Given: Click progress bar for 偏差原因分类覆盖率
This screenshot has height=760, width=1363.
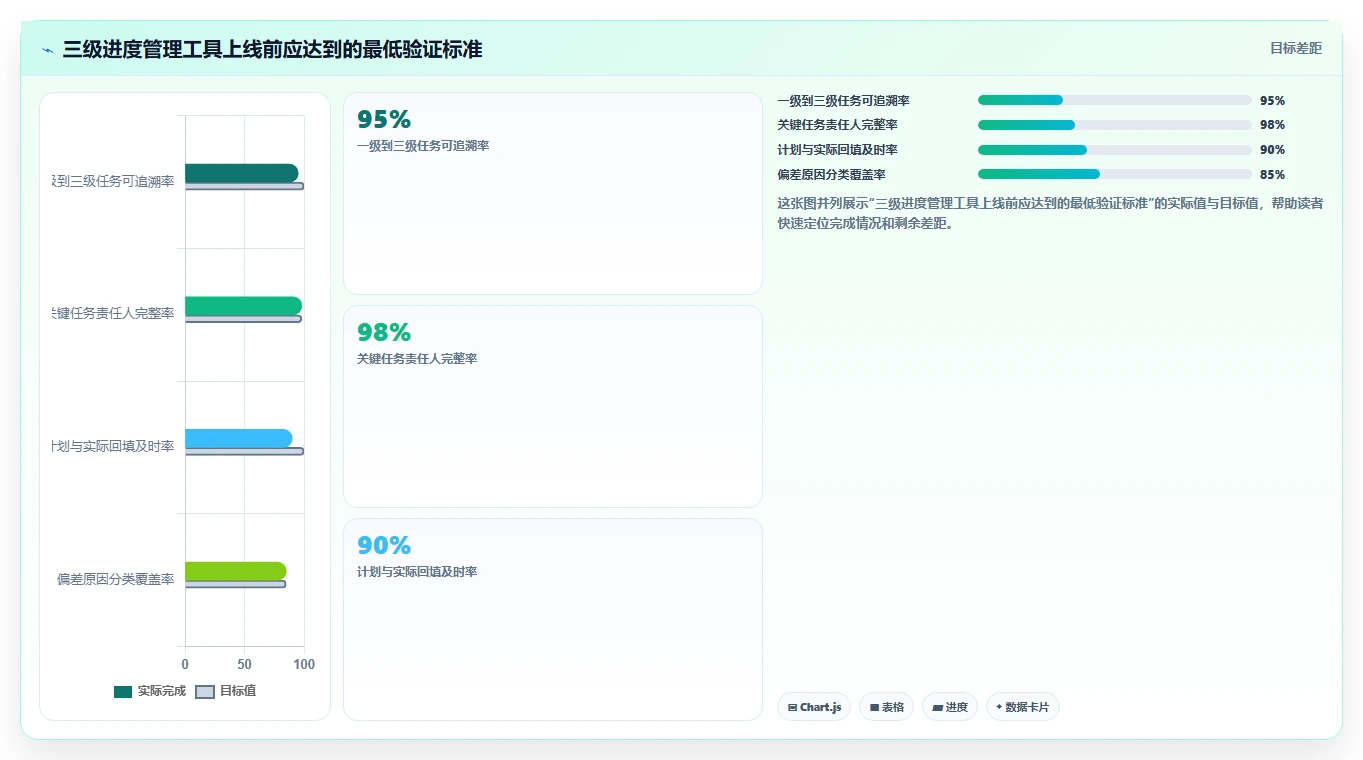Looking at the screenshot, I should [x=1115, y=174].
